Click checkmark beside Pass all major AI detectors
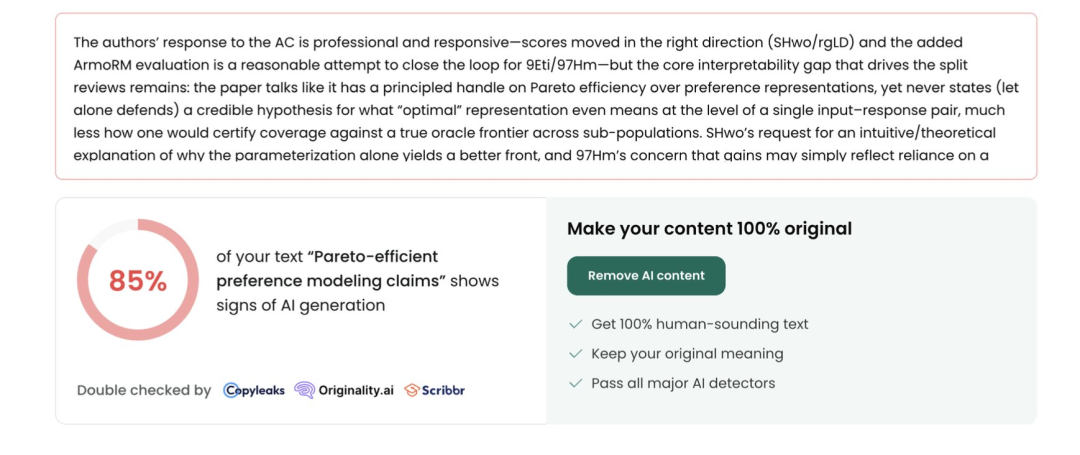 coord(575,383)
